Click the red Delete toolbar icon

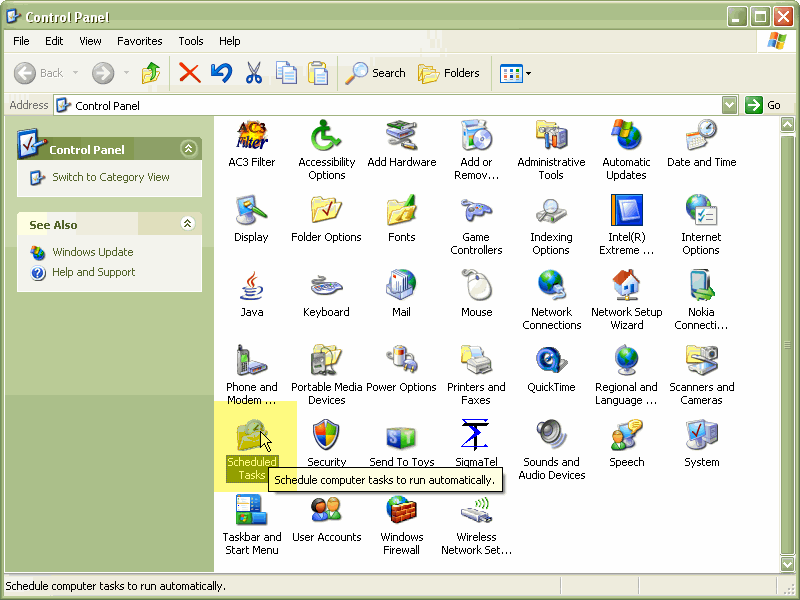tap(189, 73)
